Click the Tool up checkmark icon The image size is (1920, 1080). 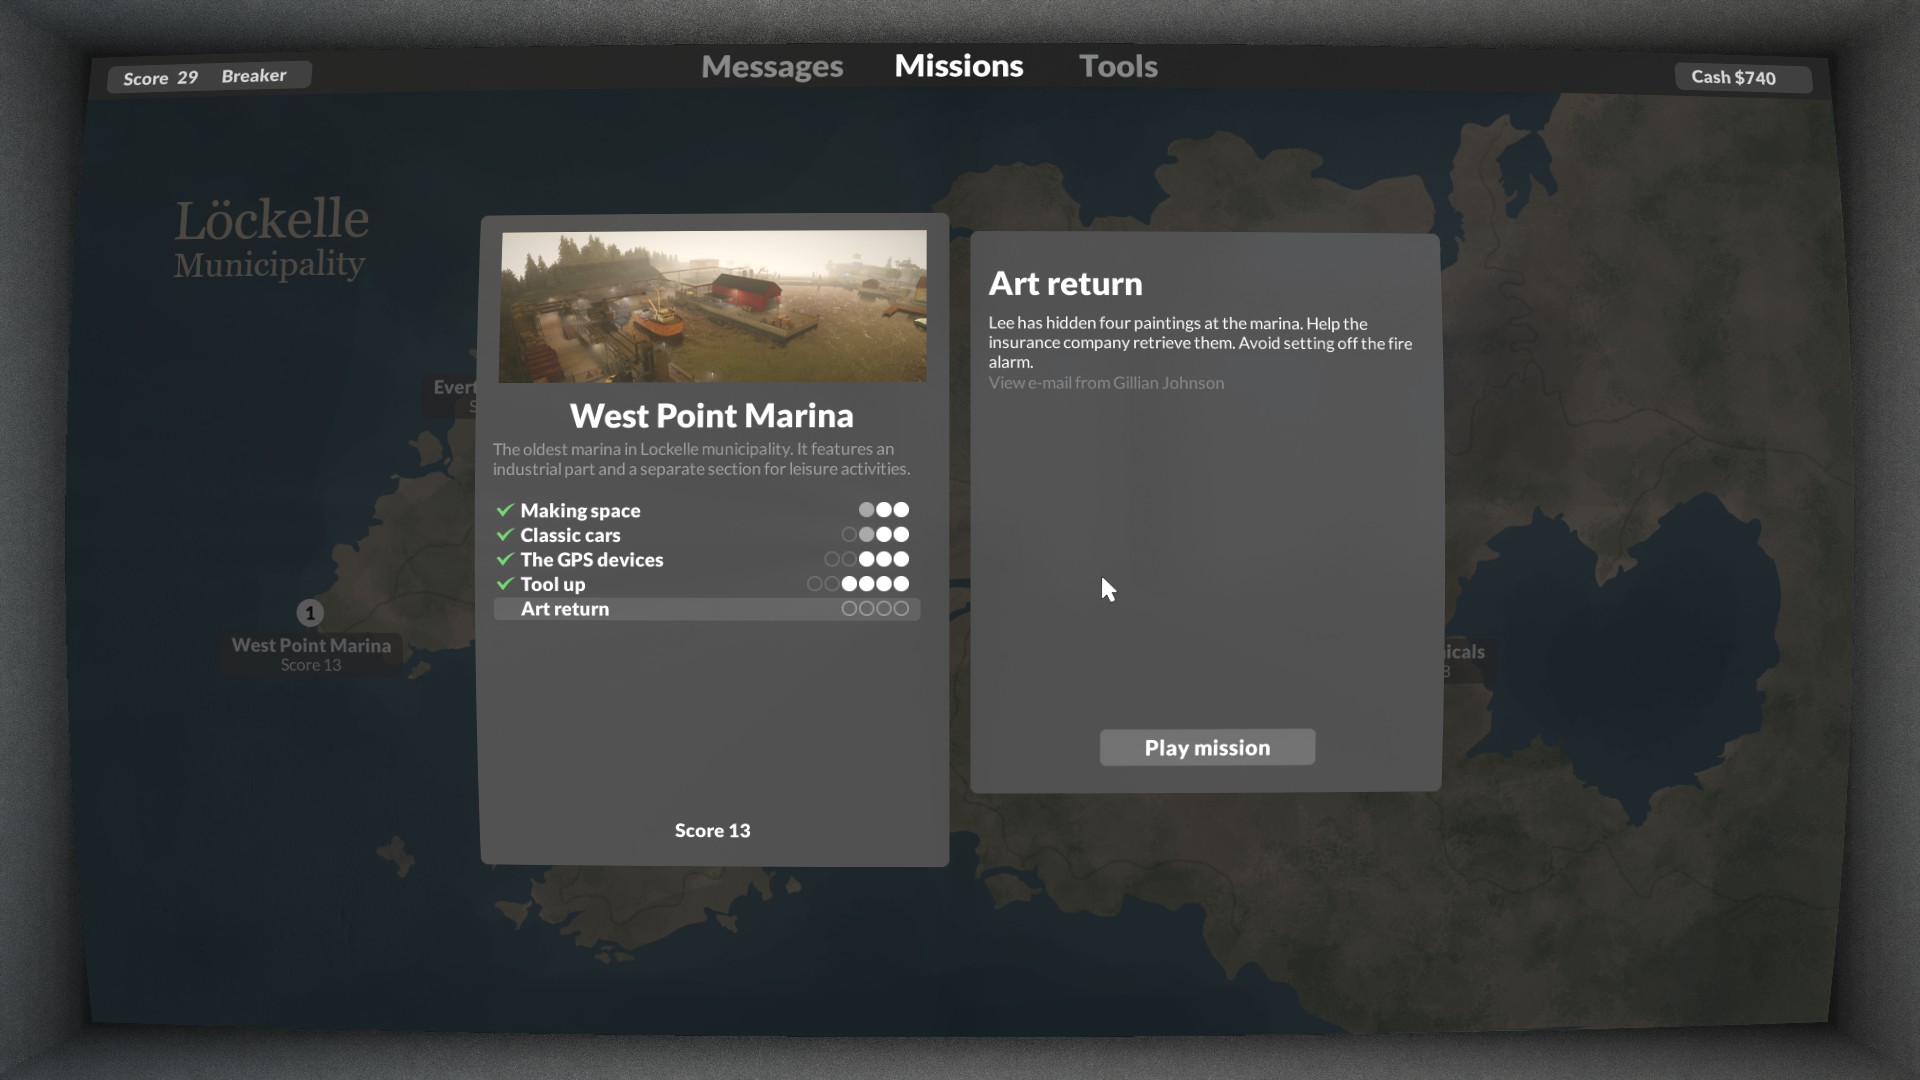505,584
